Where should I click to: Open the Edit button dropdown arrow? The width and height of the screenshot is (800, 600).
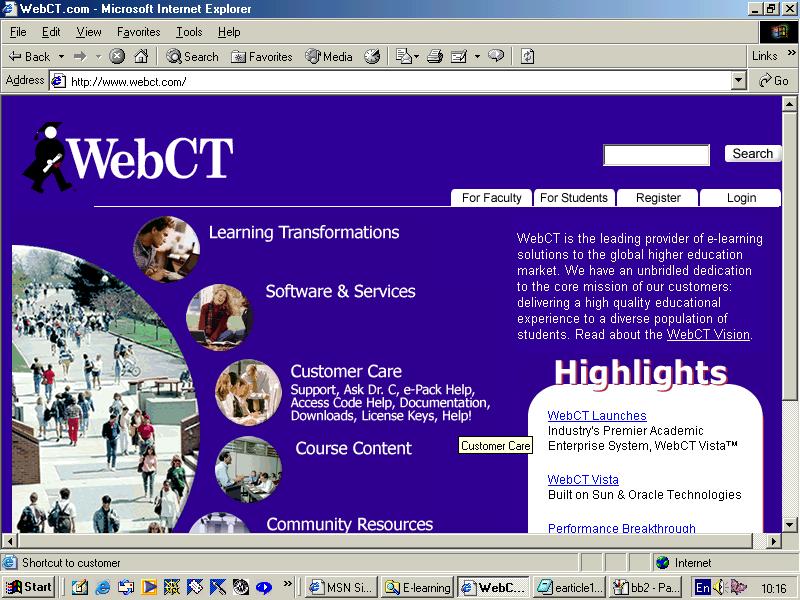[x=477, y=57]
